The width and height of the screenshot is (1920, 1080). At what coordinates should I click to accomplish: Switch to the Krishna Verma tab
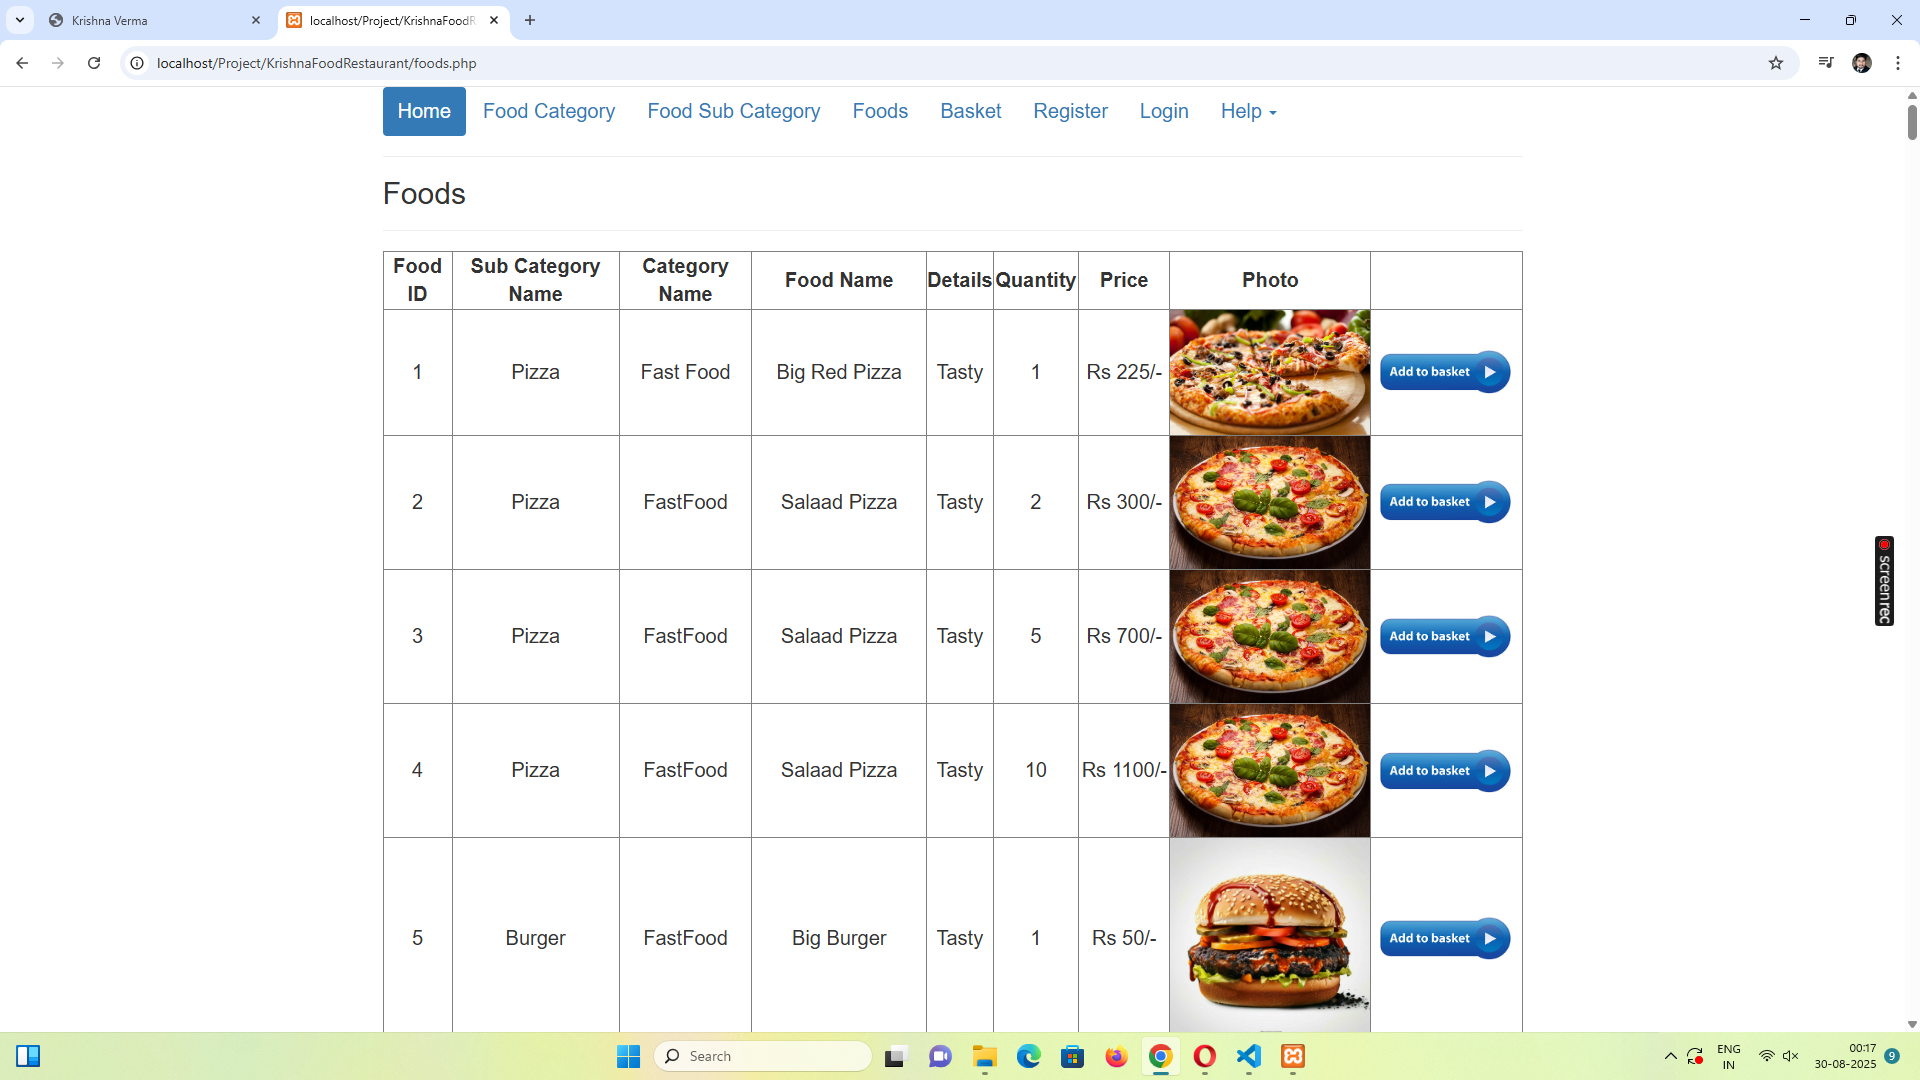(x=155, y=20)
